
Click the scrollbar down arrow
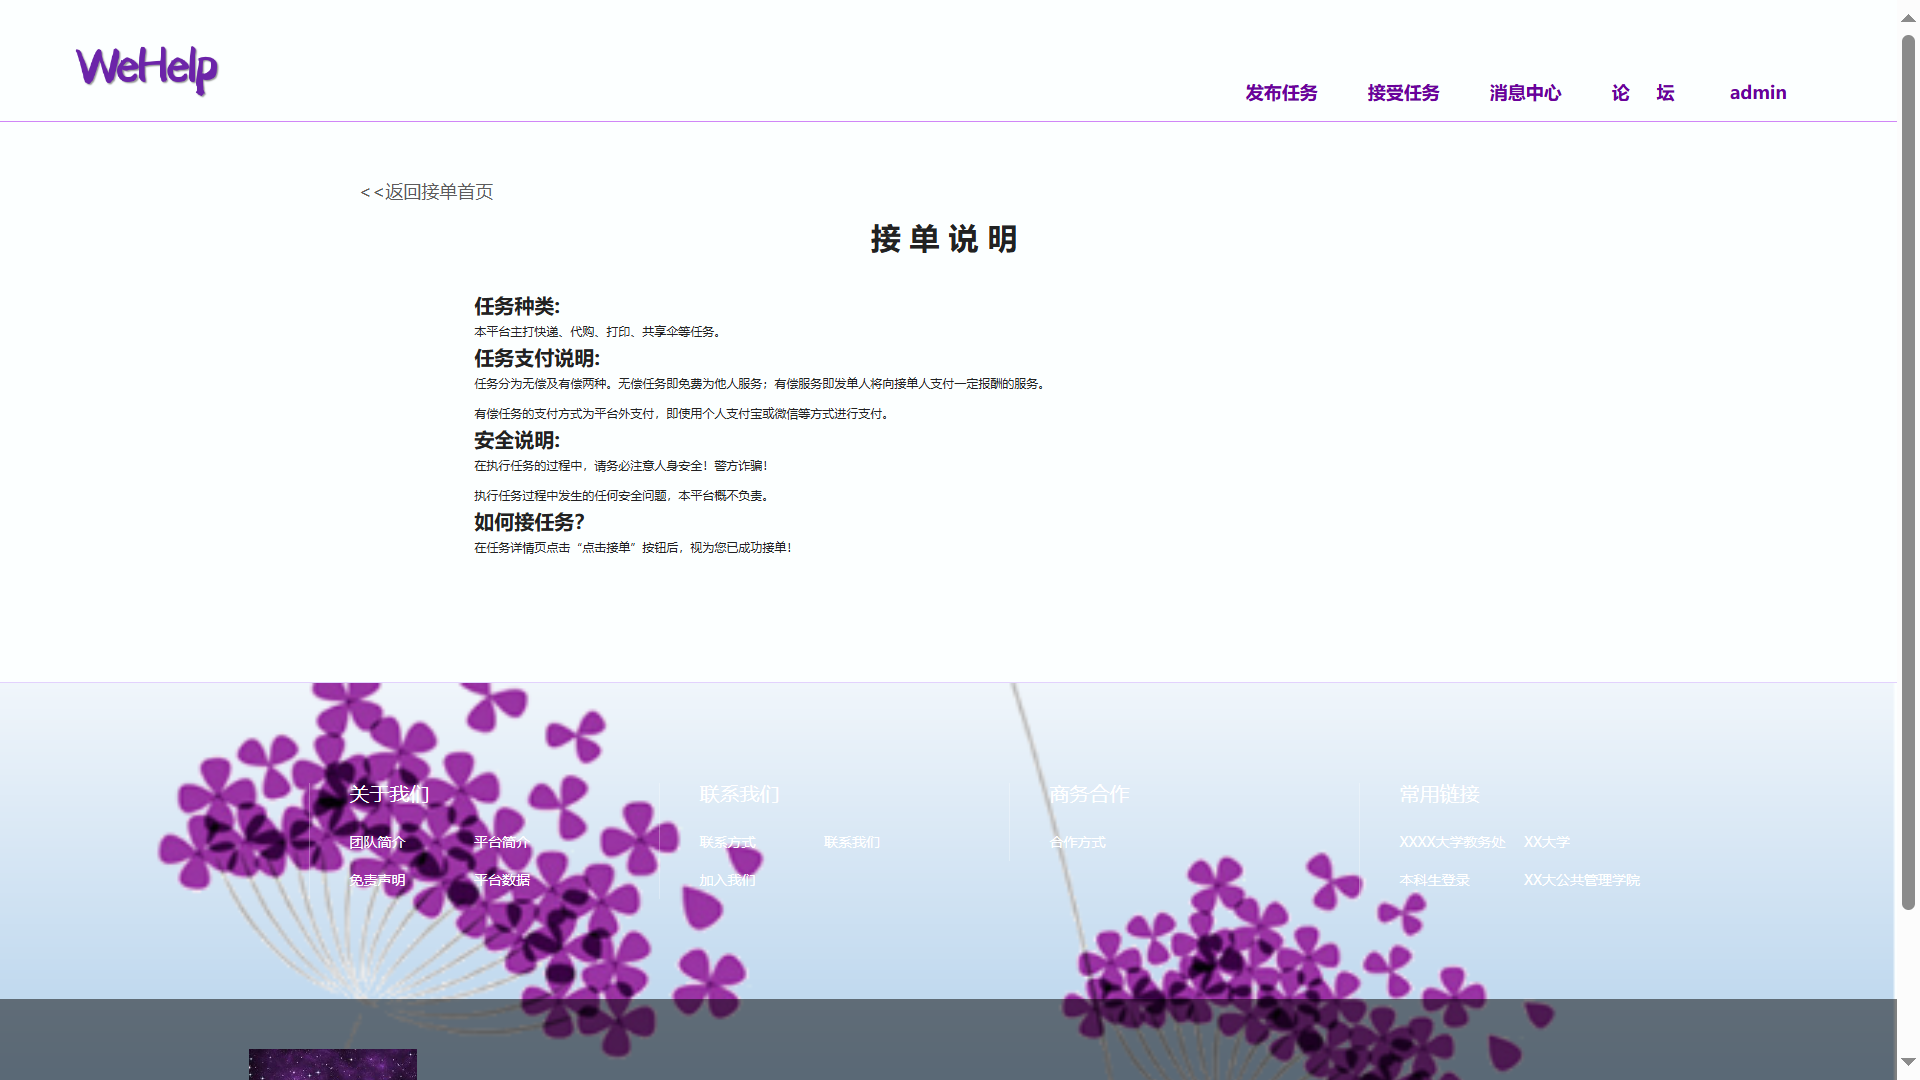[1908, 1062]
